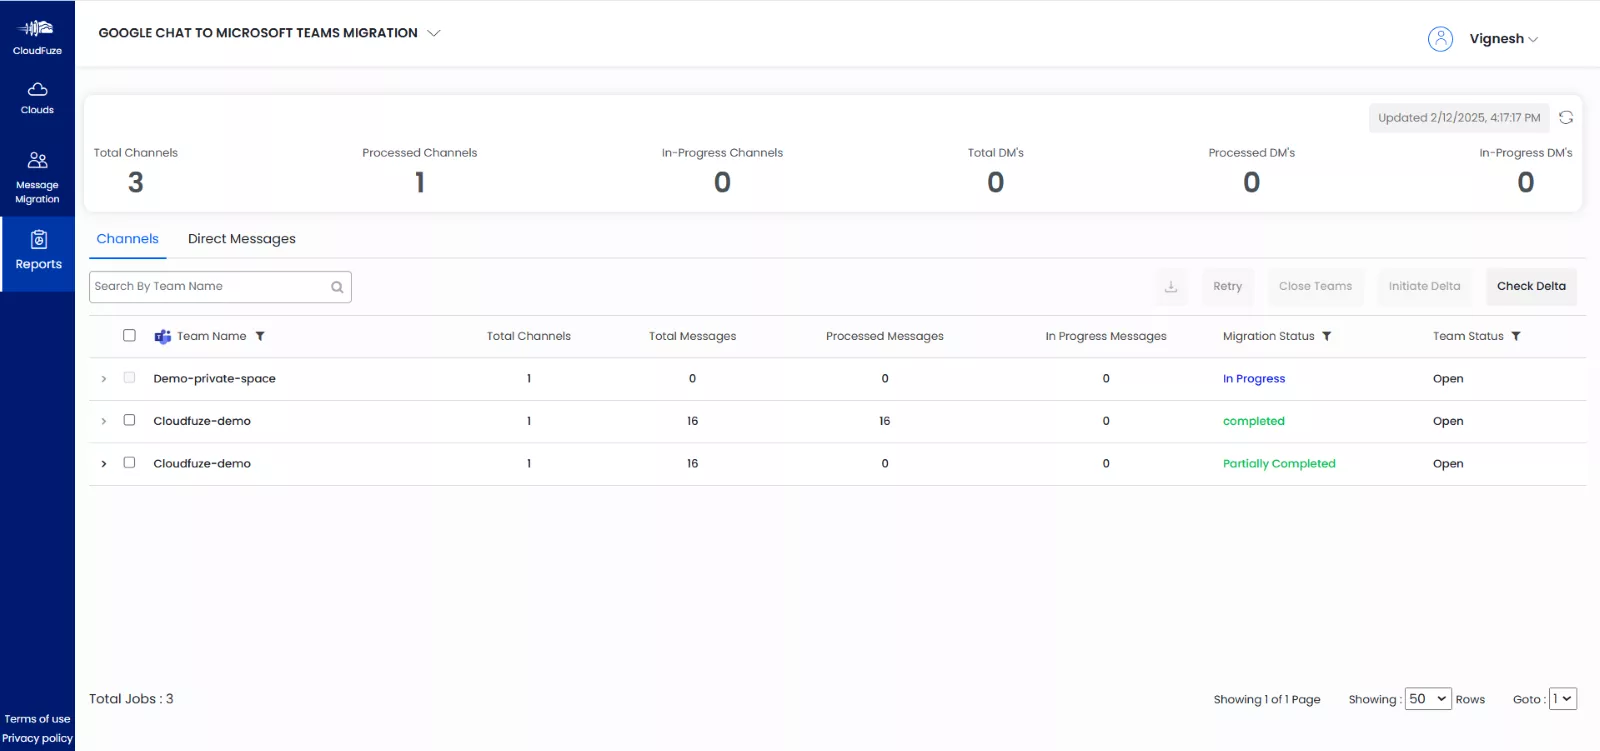The width and height of the screenshot is (1600, 751).
Task: Open the Reports sidebar section
Action: pyautogui.click(x=38, y=253)
